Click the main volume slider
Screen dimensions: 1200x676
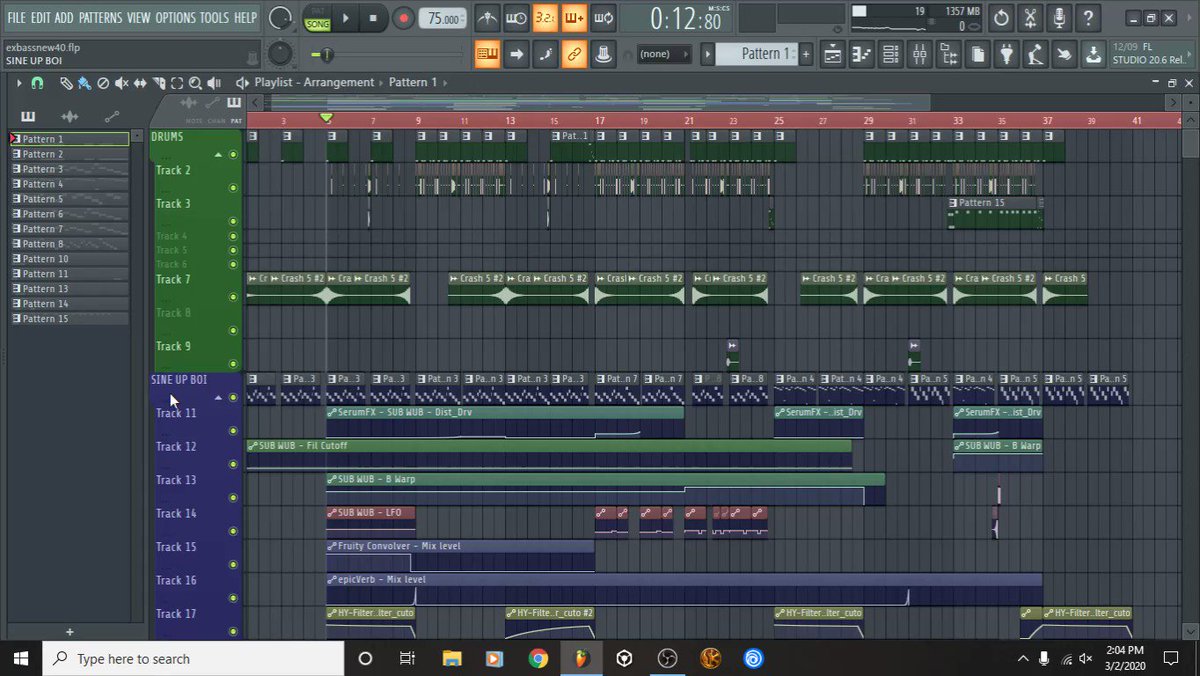(x=281, y=17)
